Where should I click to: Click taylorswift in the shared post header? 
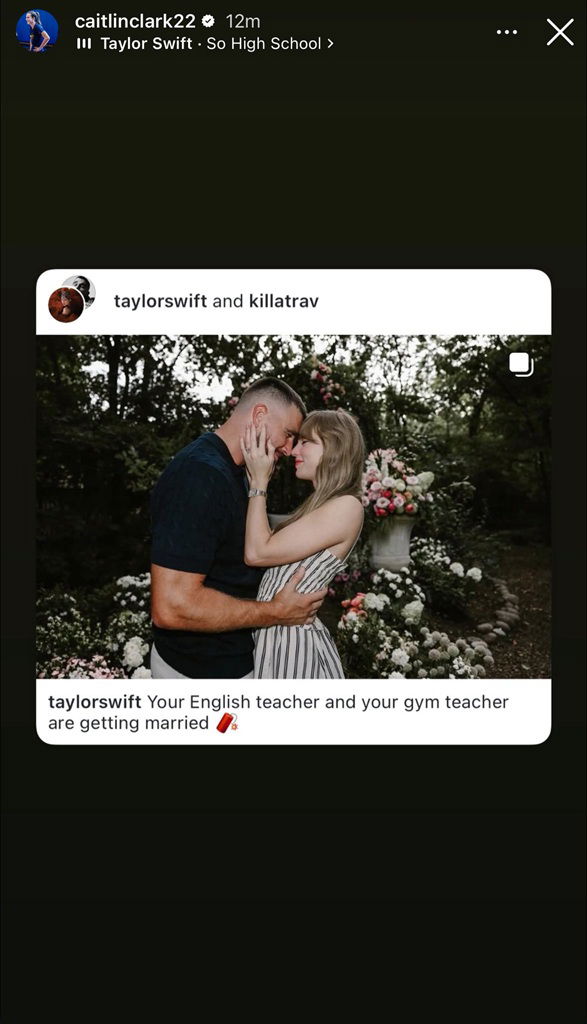point(160,301)
